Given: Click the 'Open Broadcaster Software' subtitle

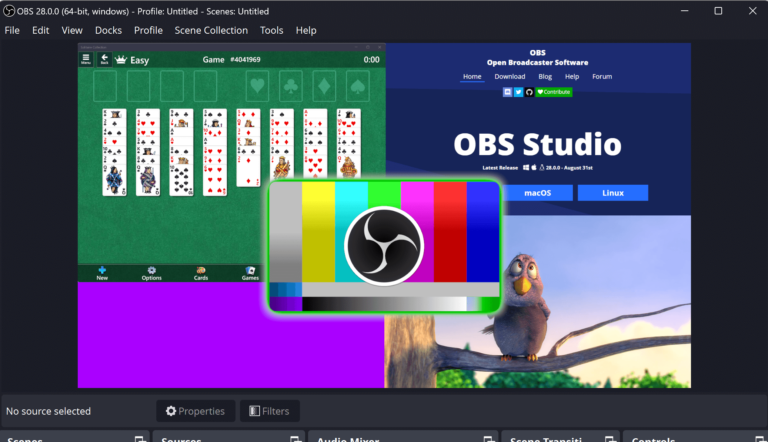Looking at the screenshot, I should click(x=537, y=62).
